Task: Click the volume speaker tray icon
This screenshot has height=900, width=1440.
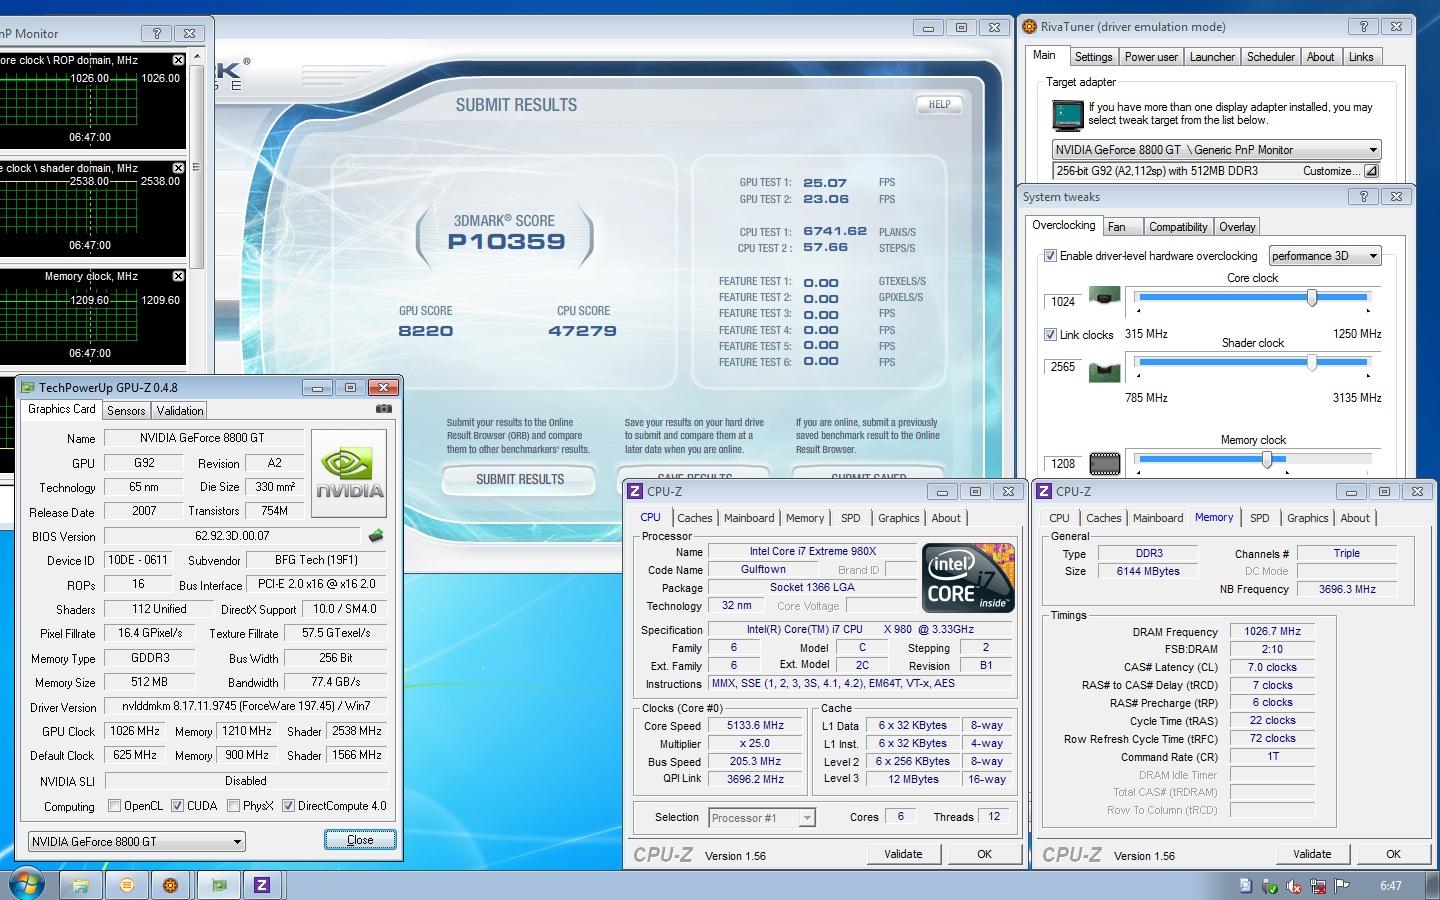Action: pyautogui.click(x=1294, y=886)
